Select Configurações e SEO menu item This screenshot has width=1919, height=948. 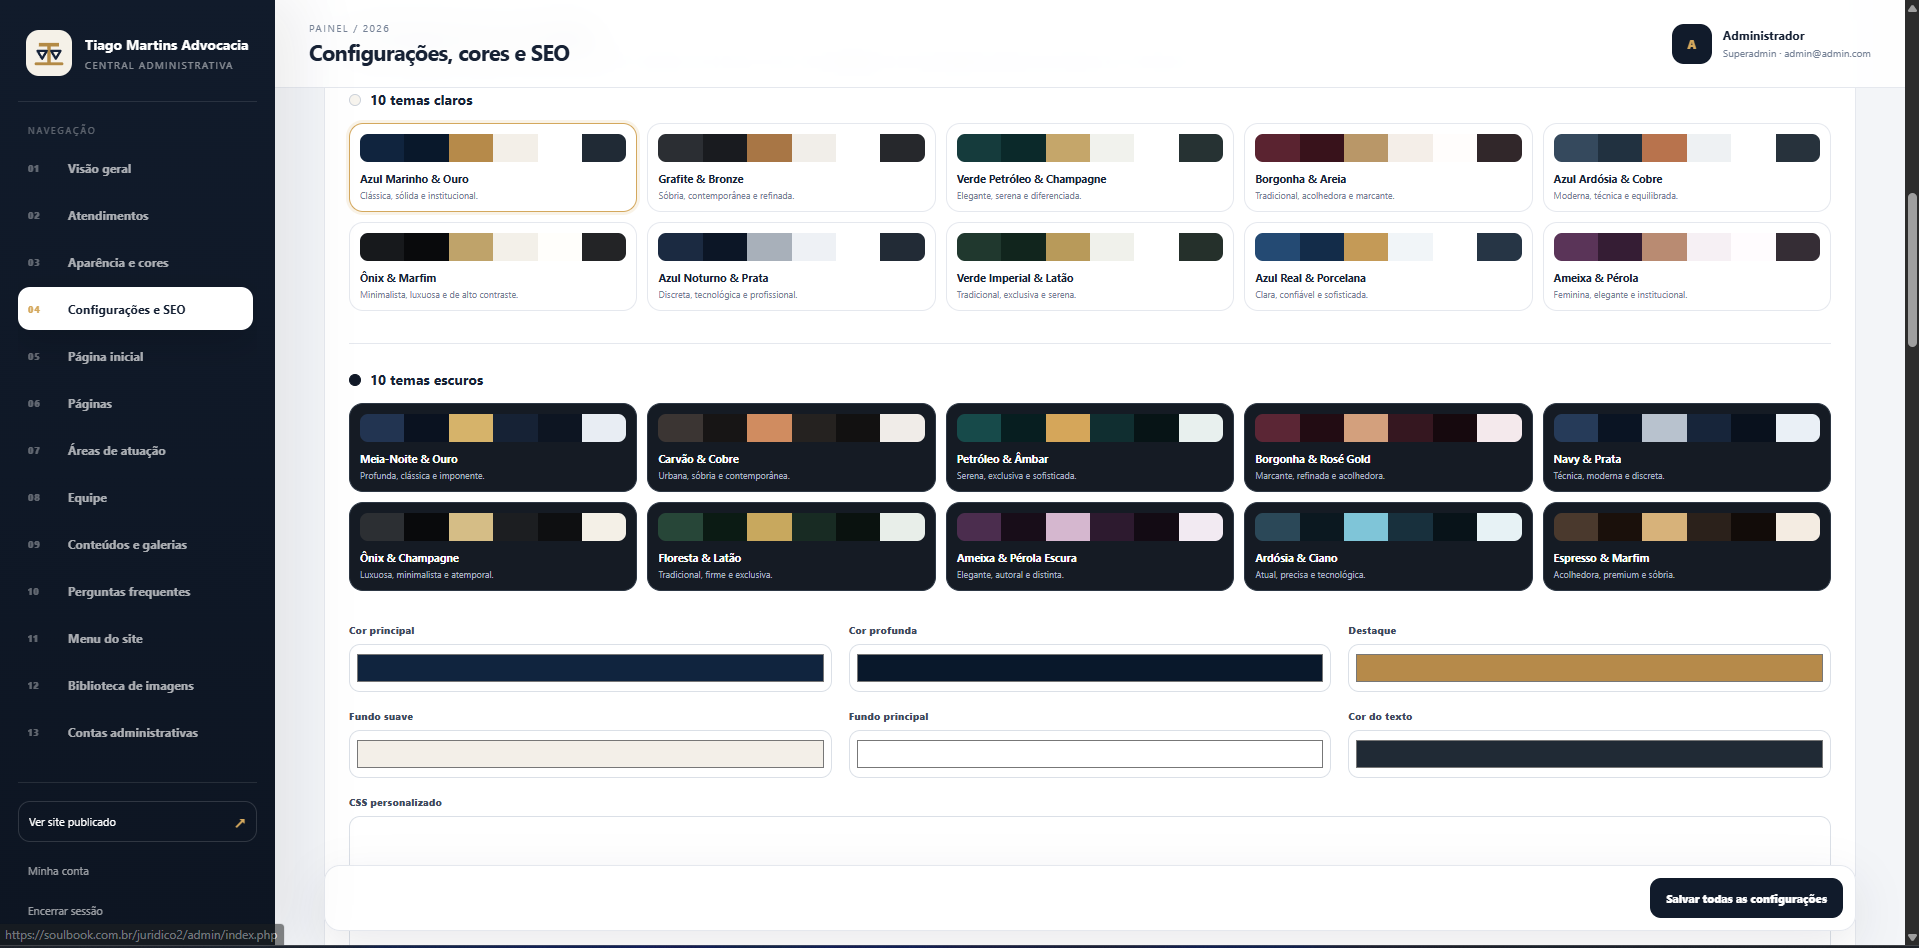(x=135, y=309)
